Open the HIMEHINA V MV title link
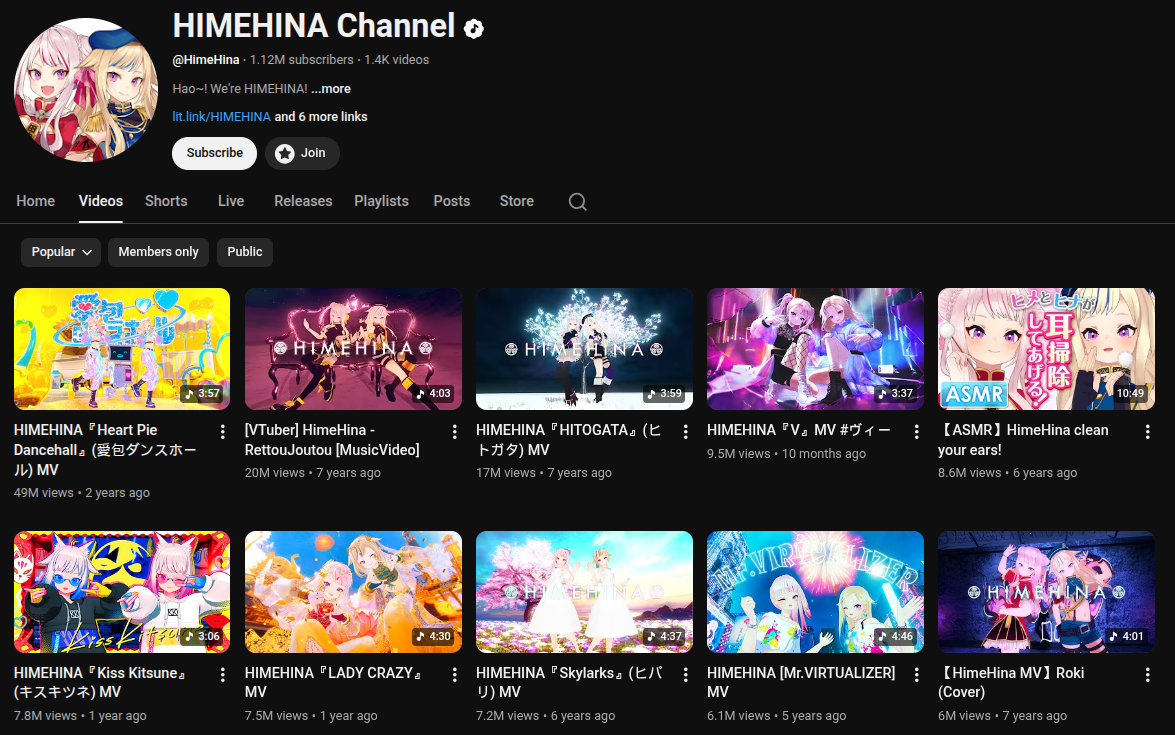 pos(799,430)
